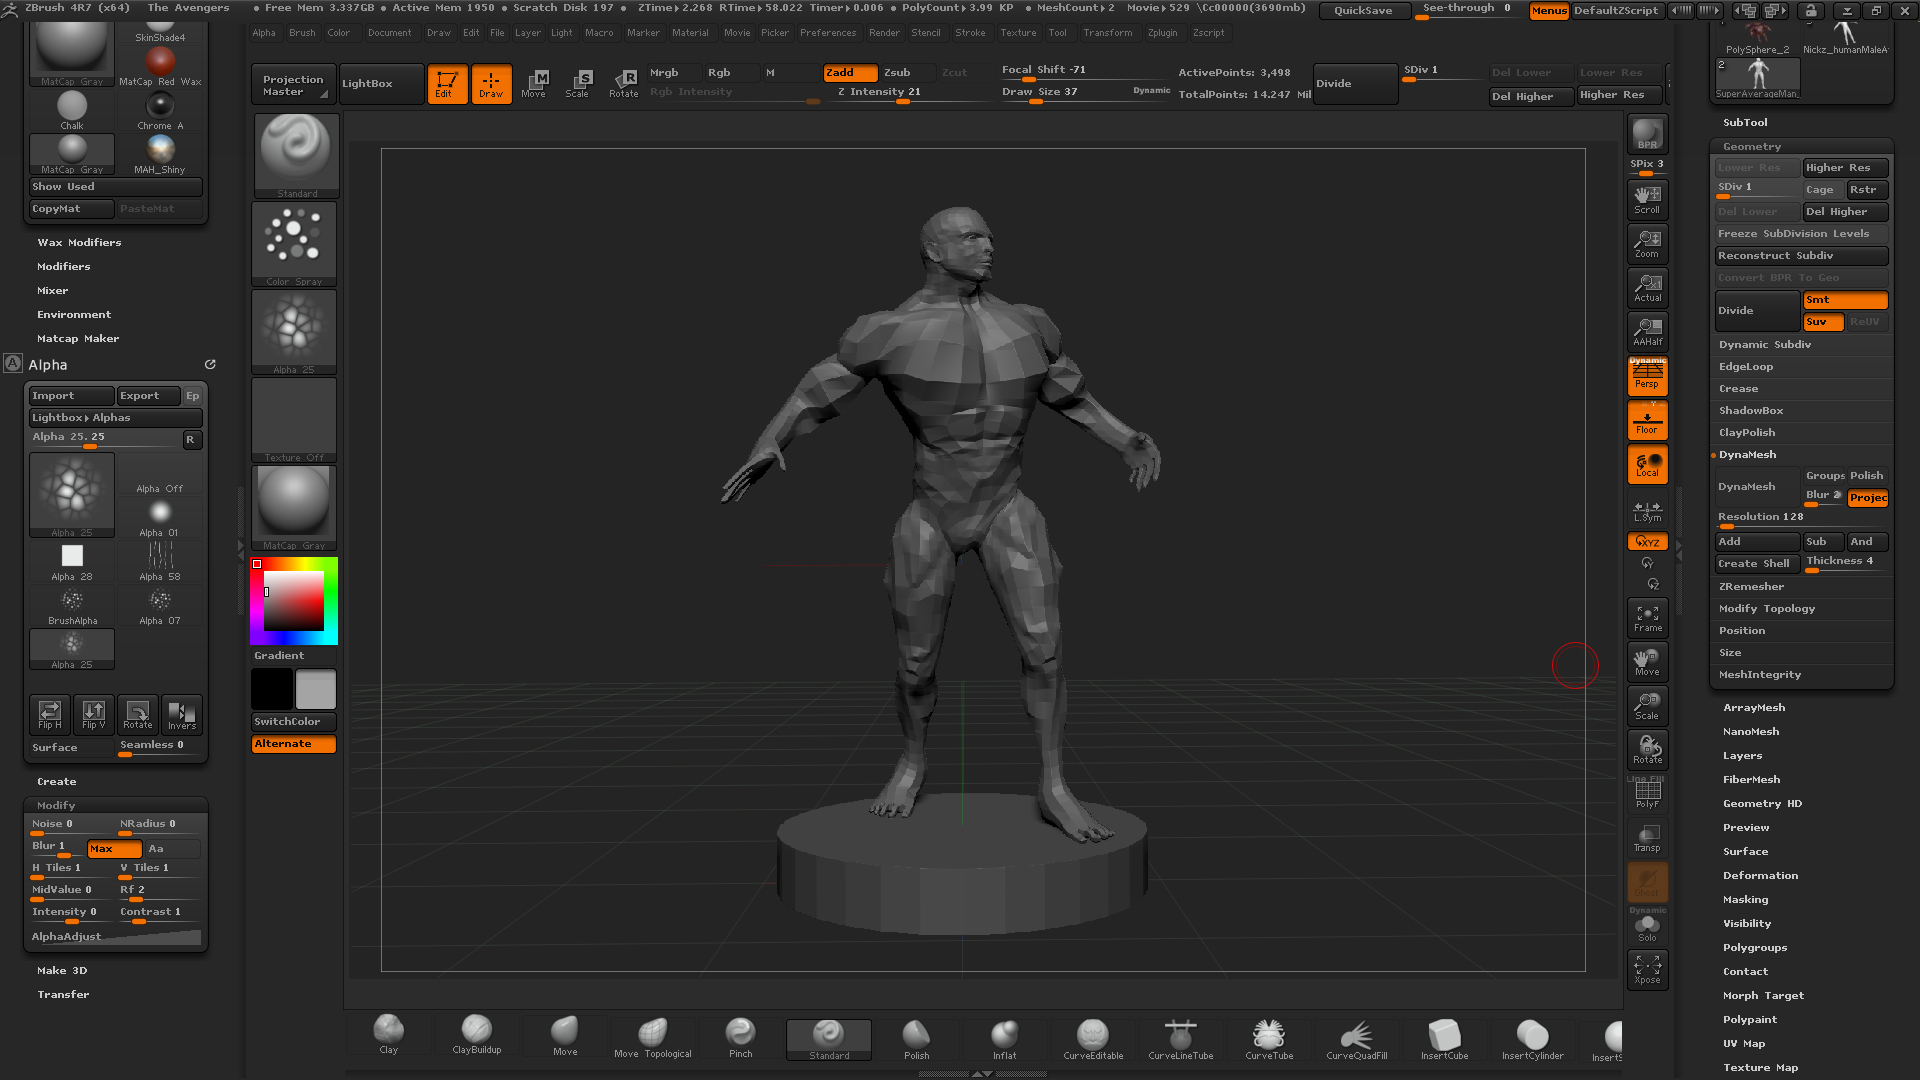The width and height of the screenshot is (1920, 1080).
Task: Expand the Modify Topology section
Action: tap(1767, 609)
